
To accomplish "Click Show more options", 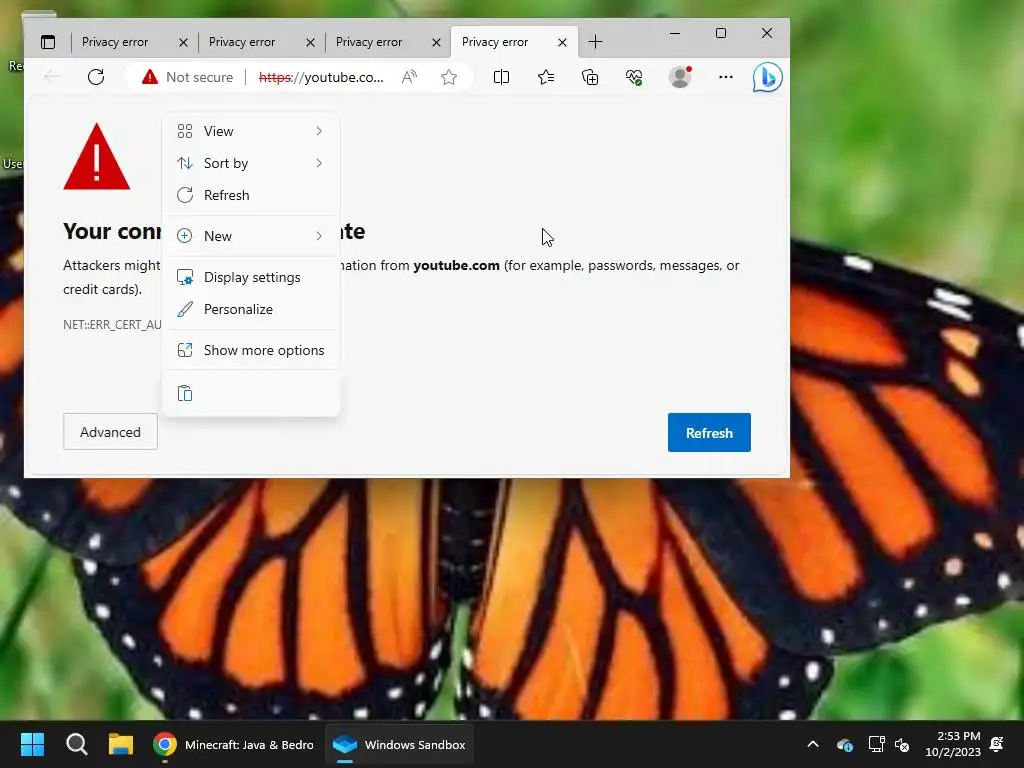I will point(251,351).
